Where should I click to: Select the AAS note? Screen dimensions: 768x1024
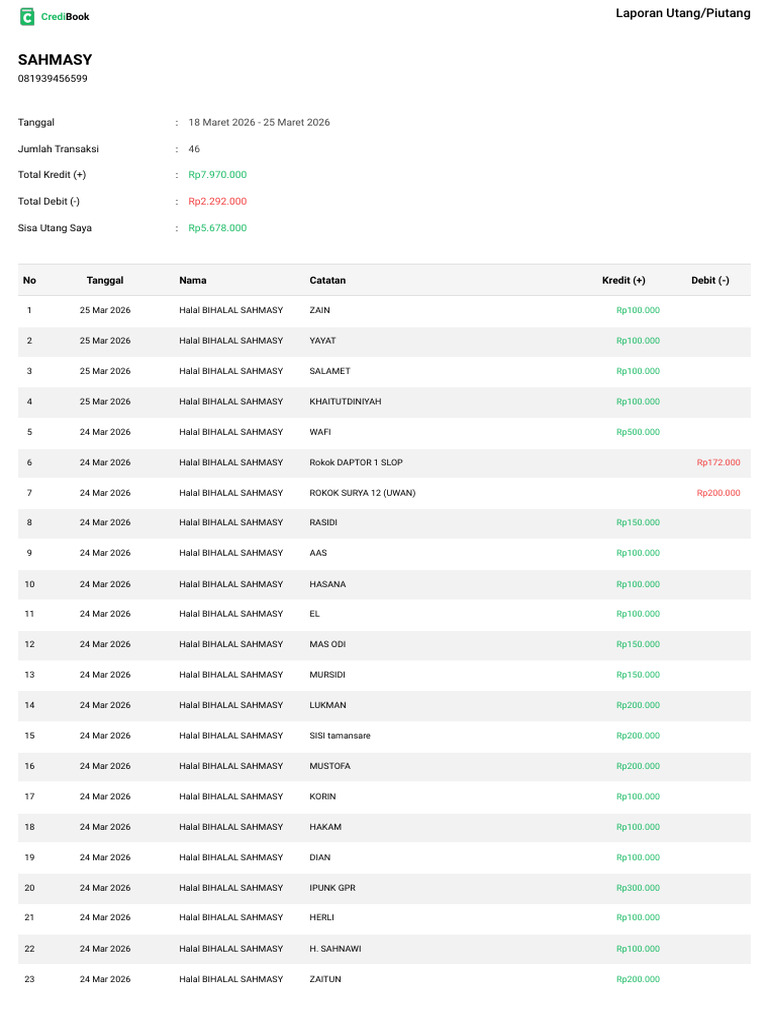[x=318, y=552]
